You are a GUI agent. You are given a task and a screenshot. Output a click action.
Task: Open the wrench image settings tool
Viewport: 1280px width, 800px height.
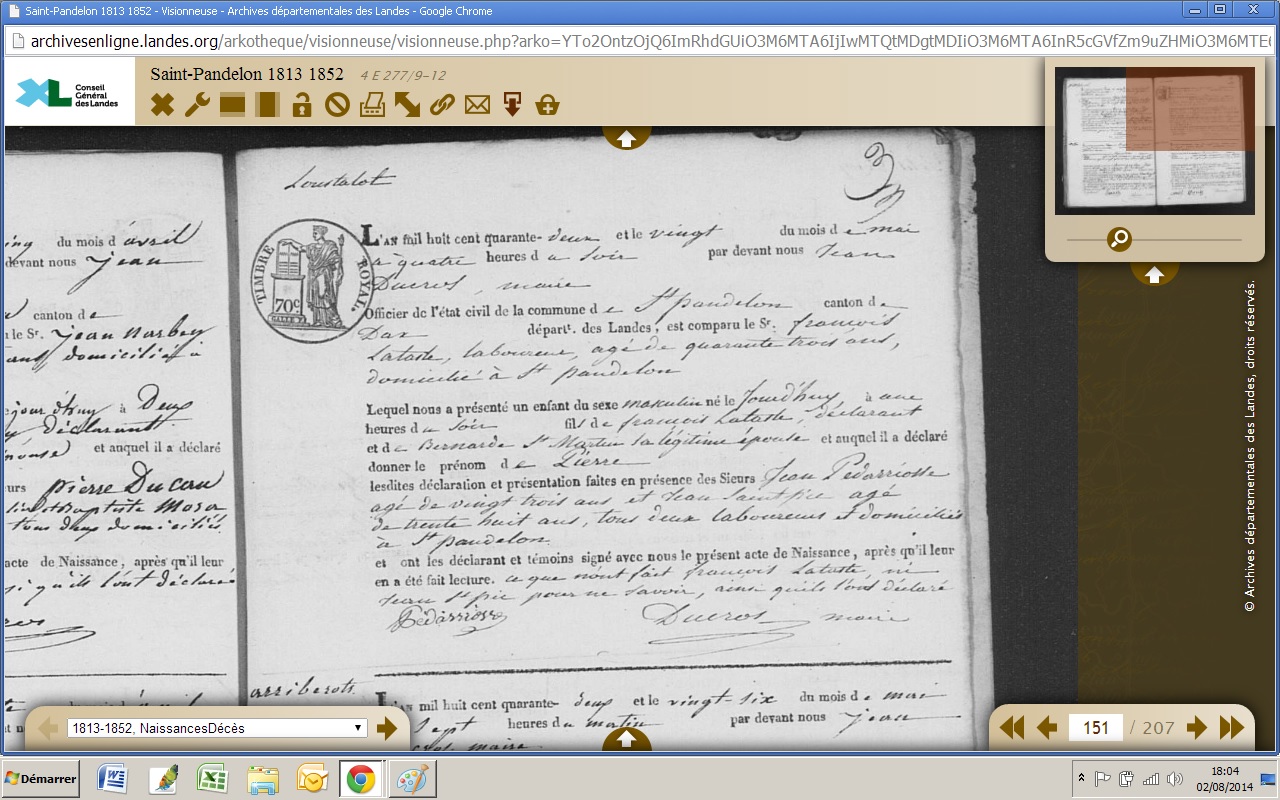(197, 104)
